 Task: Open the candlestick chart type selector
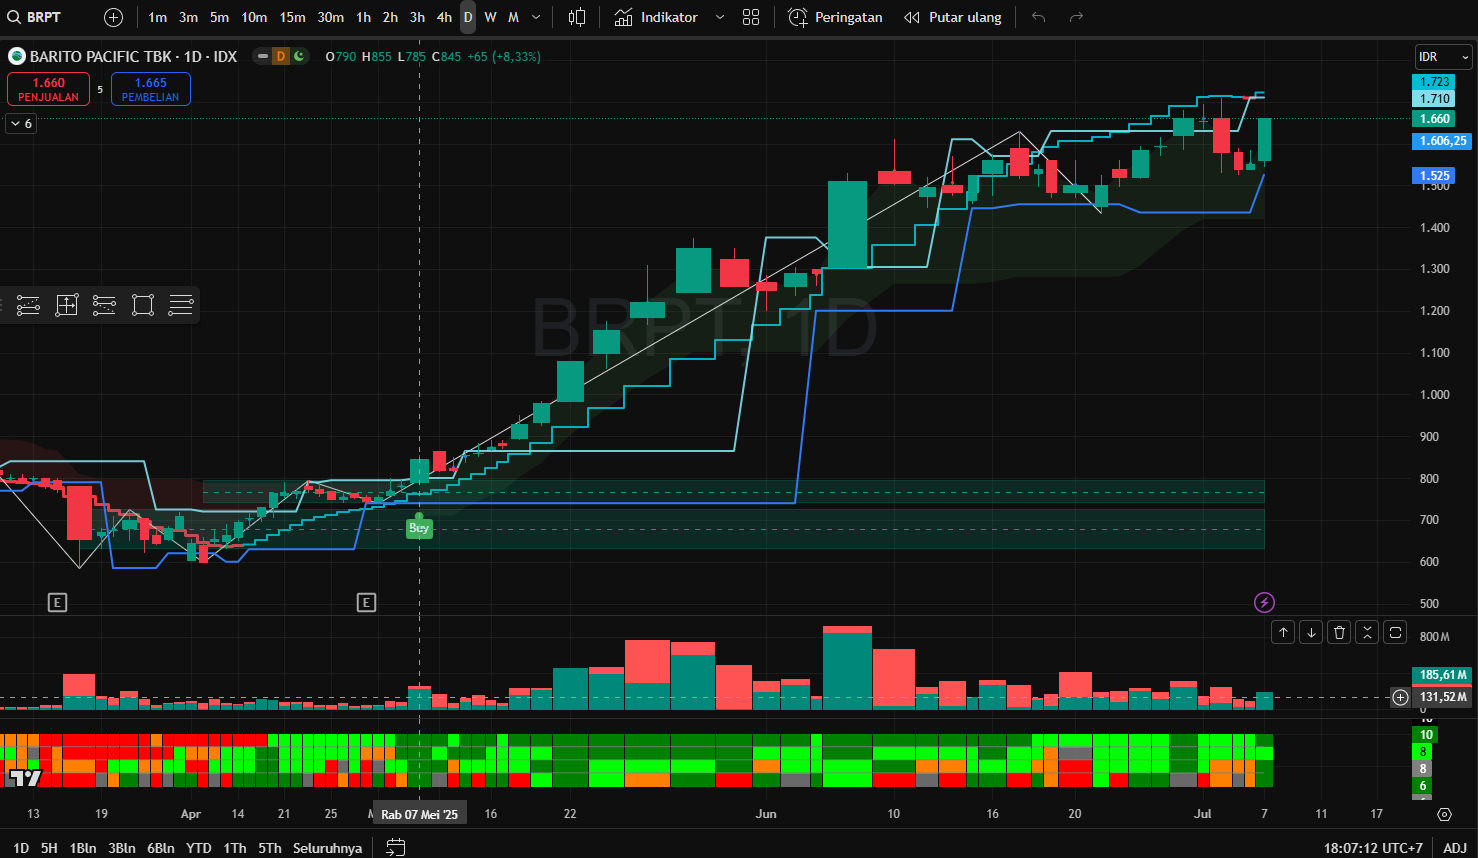point(577,17)
